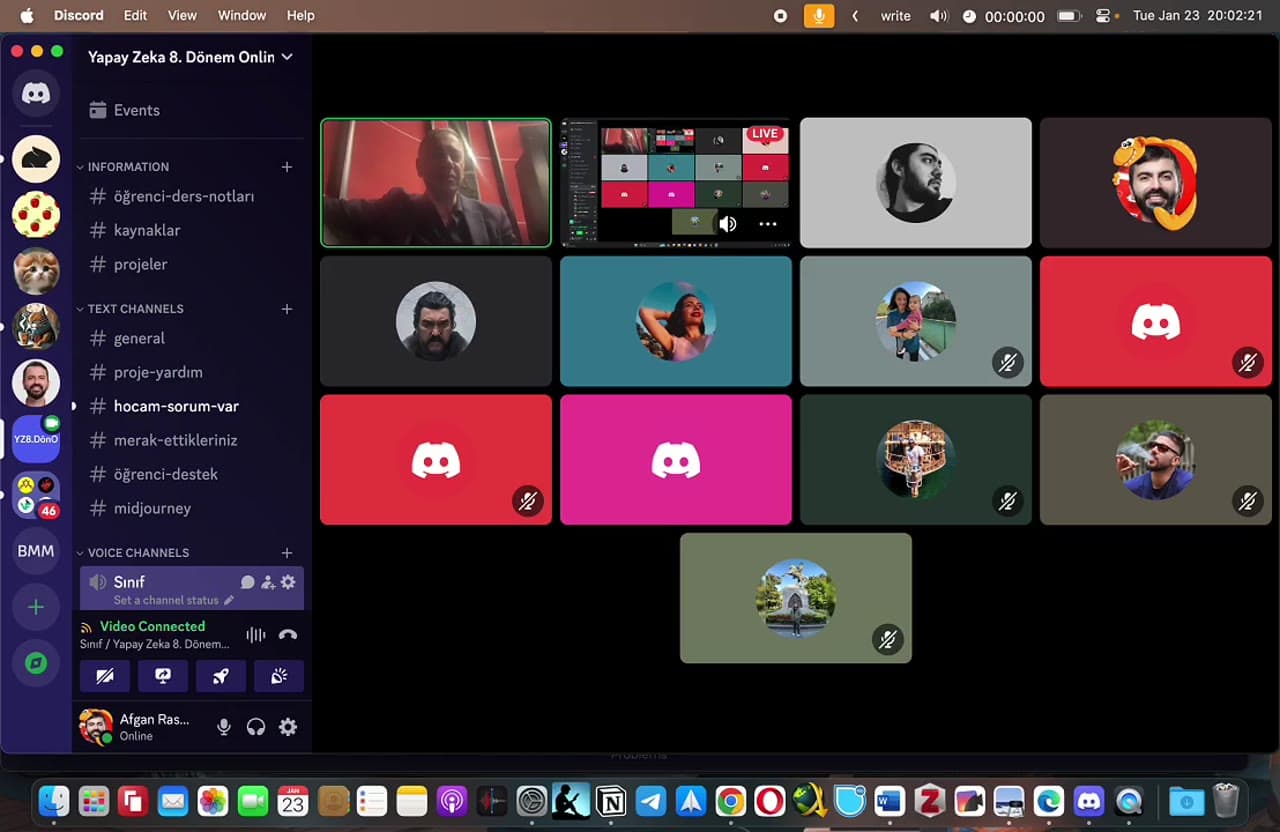Open stream options three-dot menu

point(768,224)
